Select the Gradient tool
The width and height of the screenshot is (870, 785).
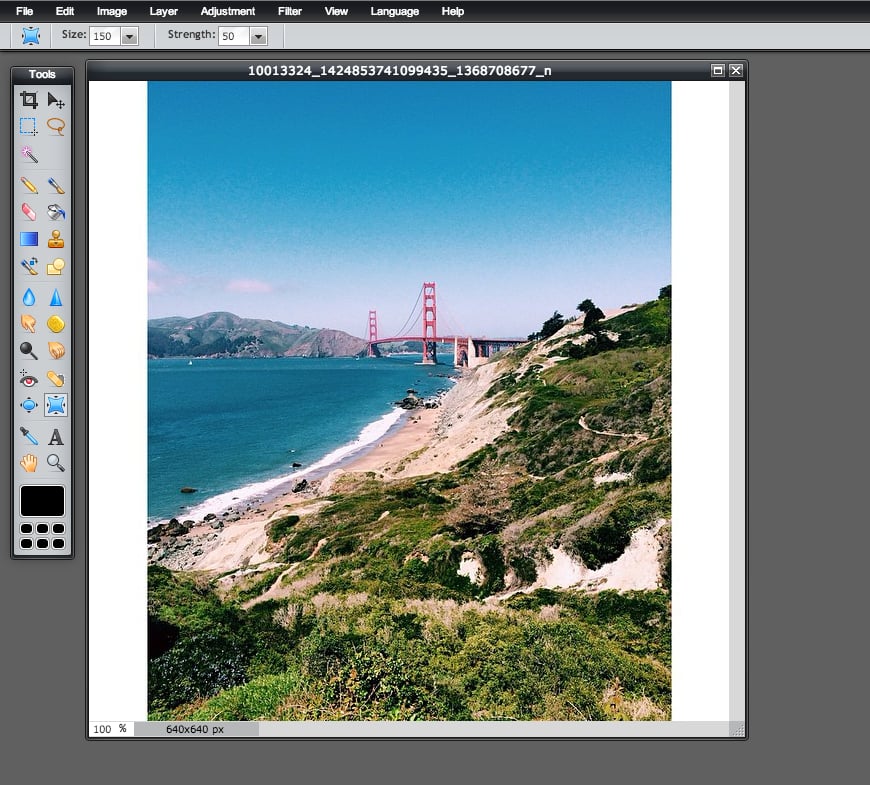[29, 239]
